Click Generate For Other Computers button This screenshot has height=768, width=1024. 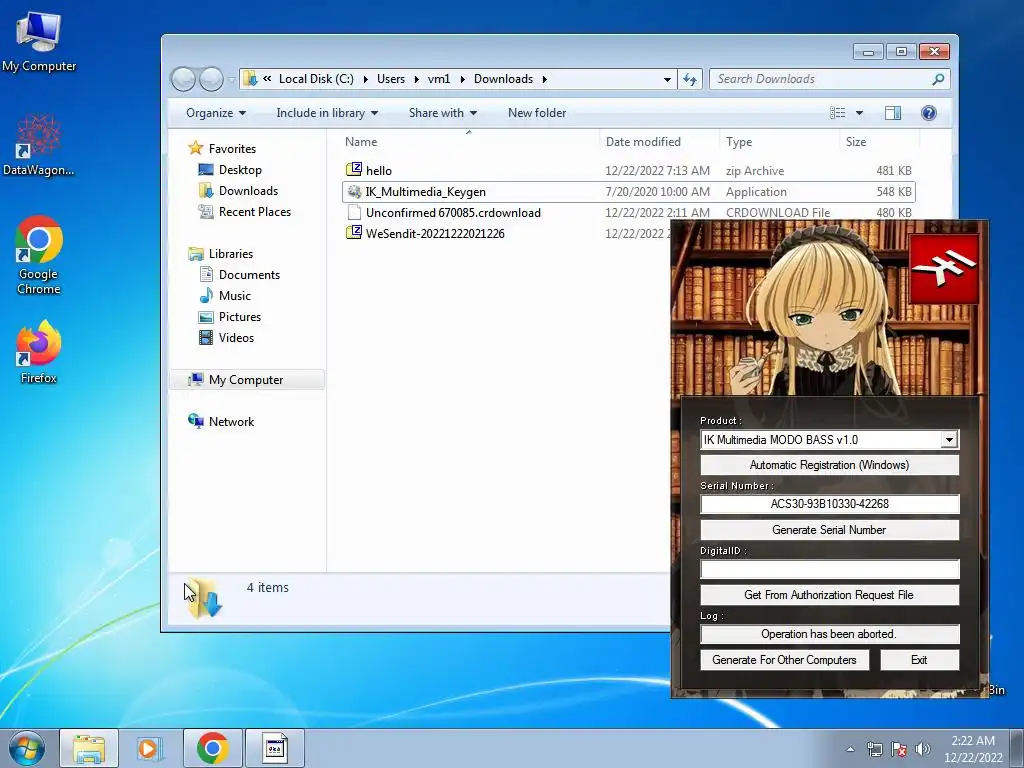click(784, 660)
